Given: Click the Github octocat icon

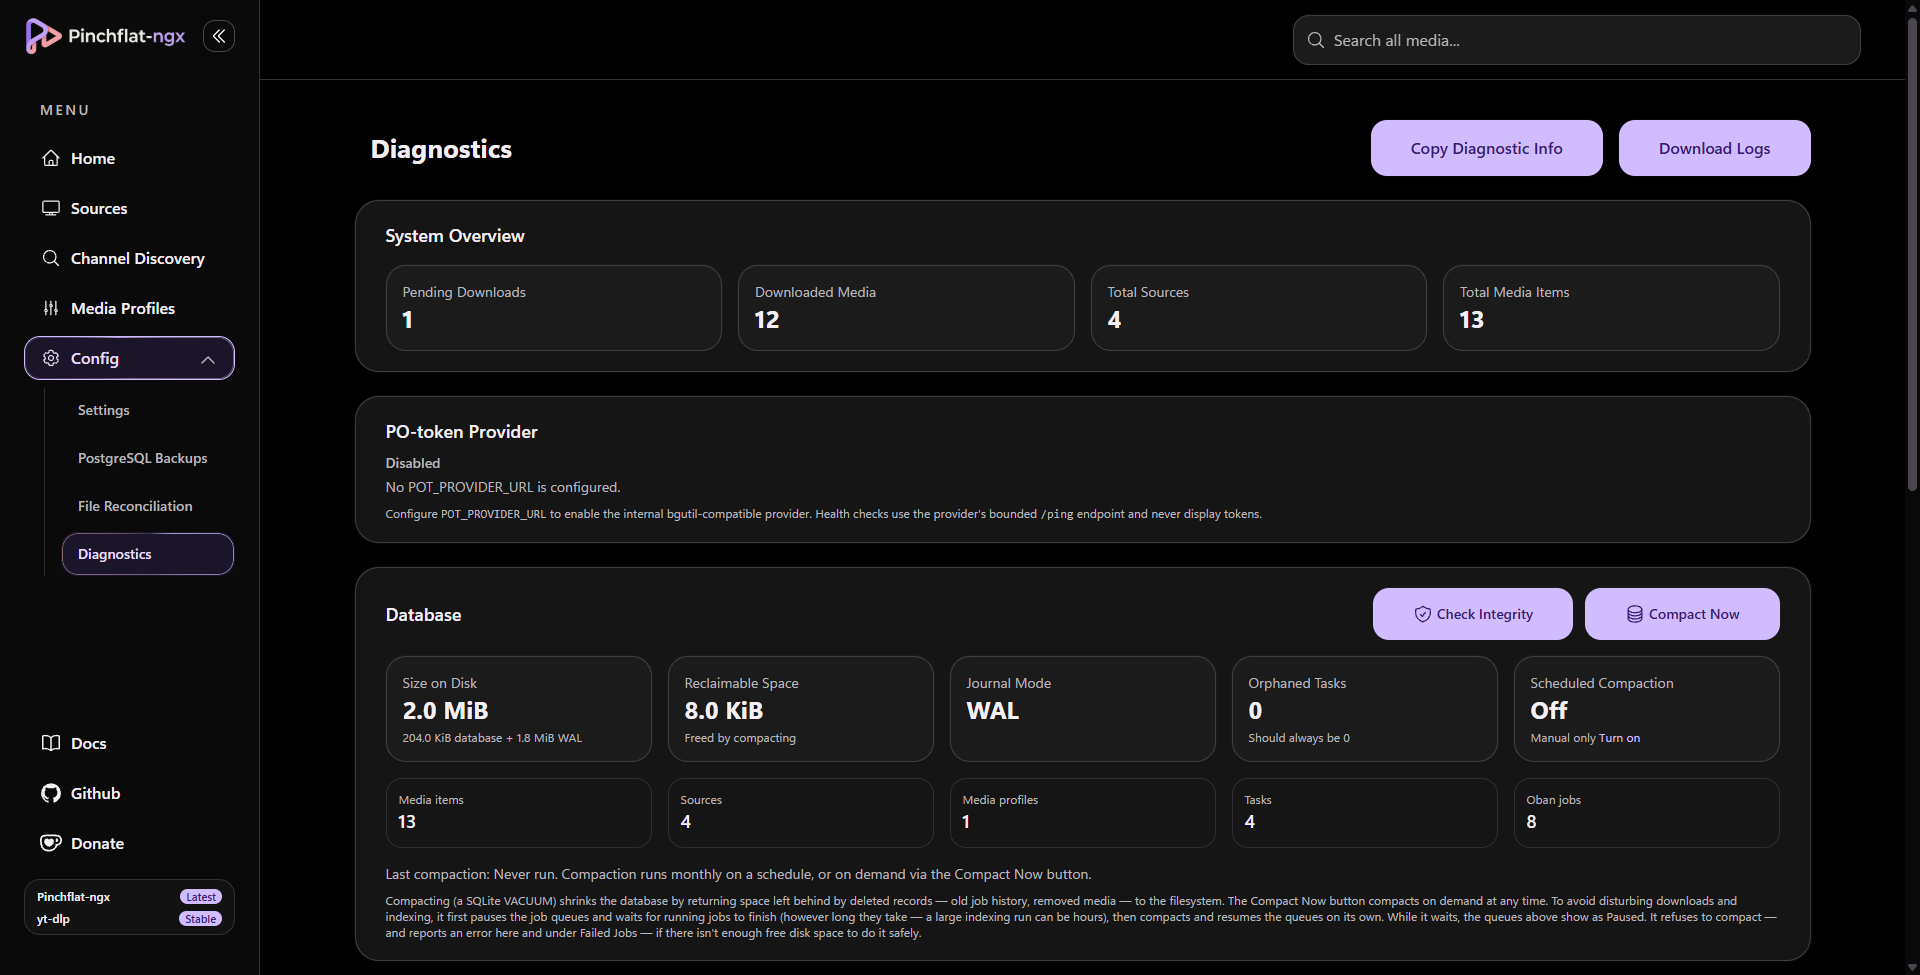Looking at the screenshot, I should [51, 793].
